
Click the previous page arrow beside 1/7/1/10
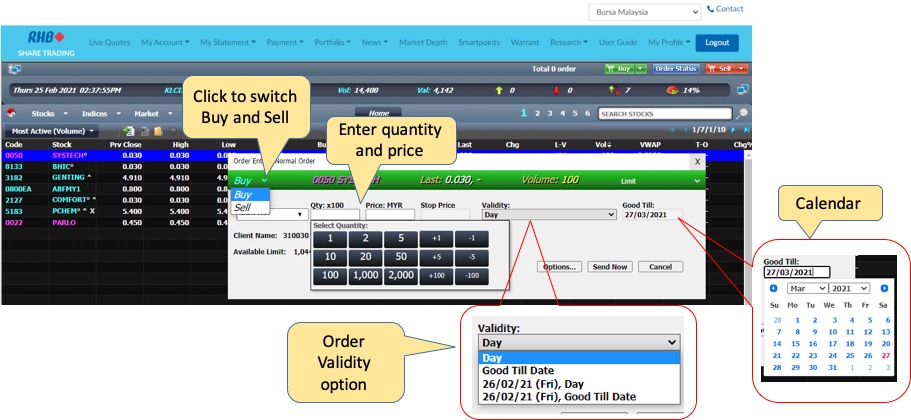(x=686, y=130)
